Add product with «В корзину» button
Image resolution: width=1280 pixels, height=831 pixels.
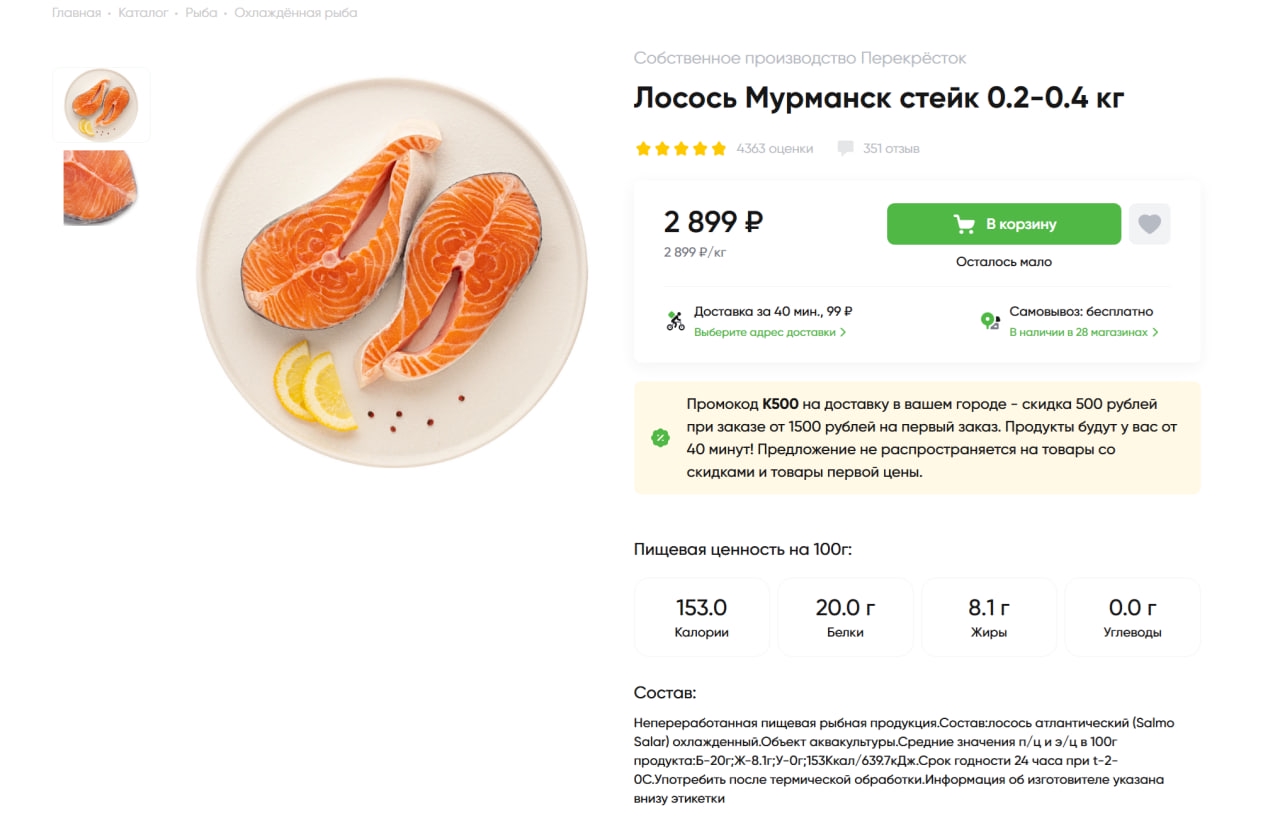pyautogui.click(x=1003, y=224)
